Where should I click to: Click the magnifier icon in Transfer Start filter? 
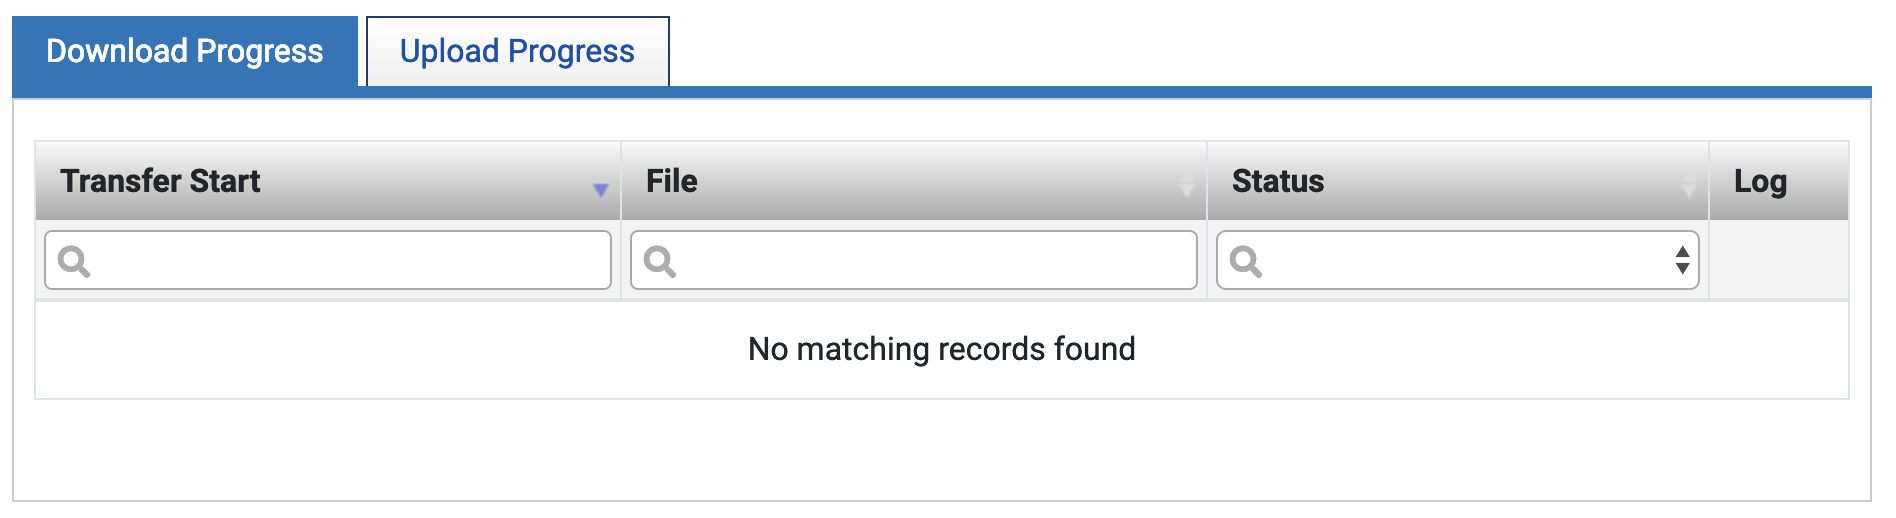point(74,262)
